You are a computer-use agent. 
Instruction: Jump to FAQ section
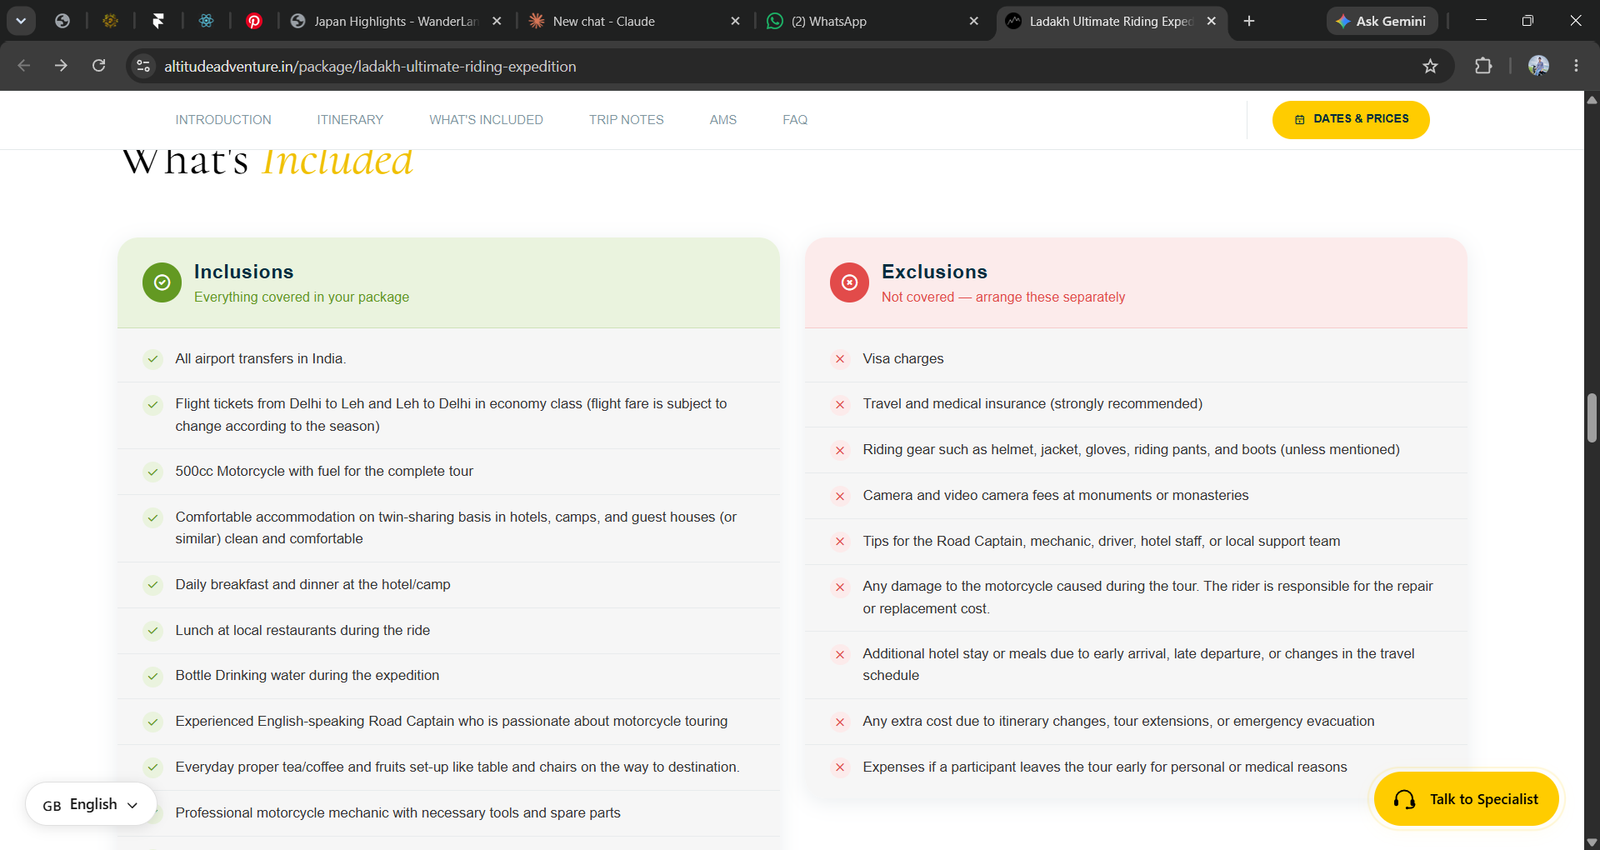[x=795, y=120]
